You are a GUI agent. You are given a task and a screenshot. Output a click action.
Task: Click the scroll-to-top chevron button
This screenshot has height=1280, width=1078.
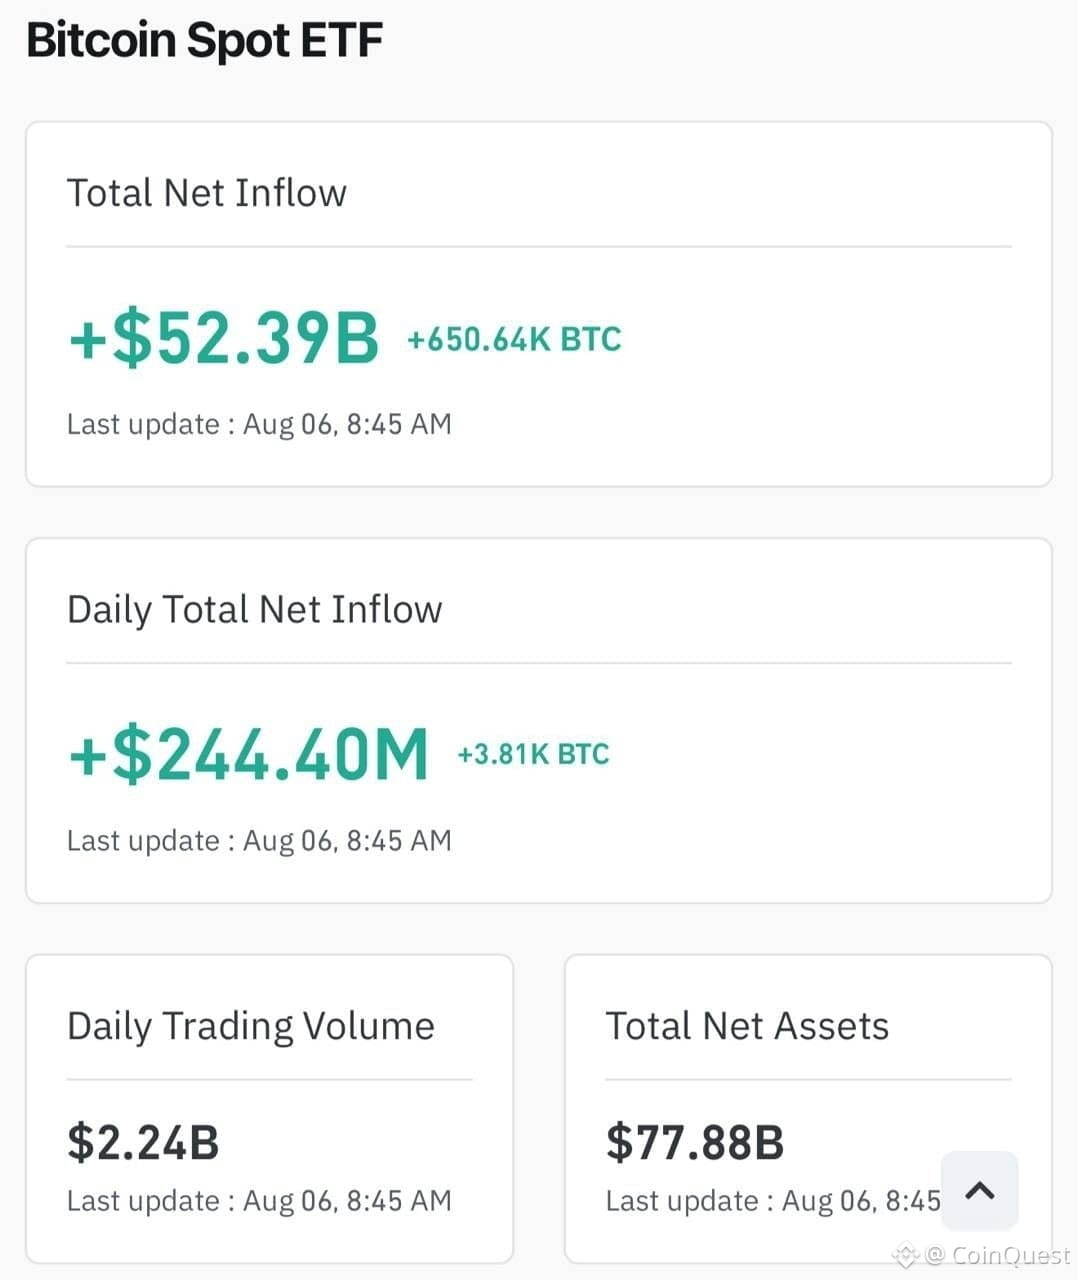(980, 1190)
